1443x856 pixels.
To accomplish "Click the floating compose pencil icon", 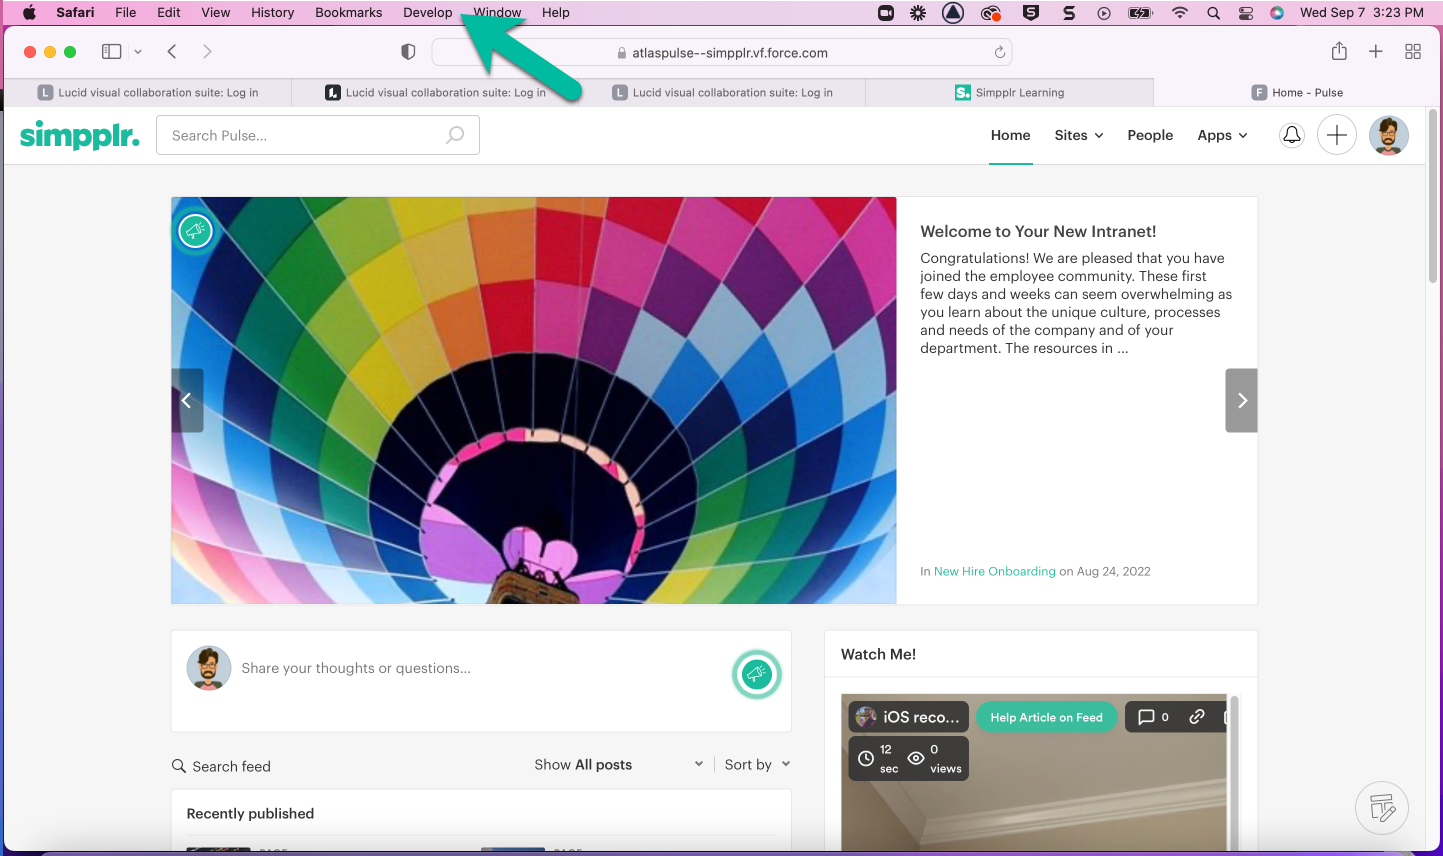I will [x=1382, y=808].
